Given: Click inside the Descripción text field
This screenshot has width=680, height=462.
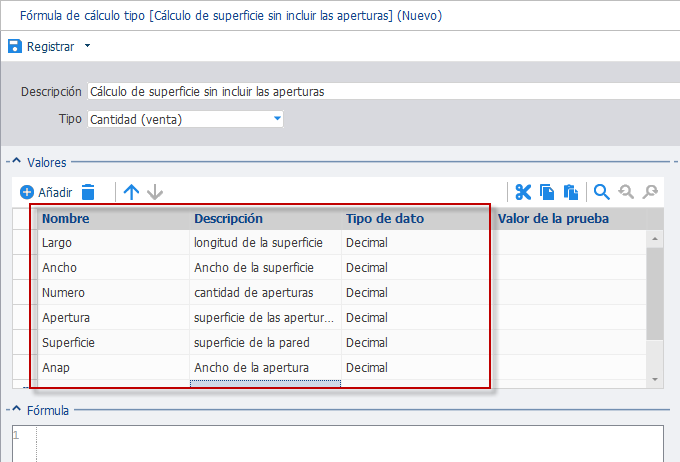Looking at the screenshot, I should click(x=383, y=92).
